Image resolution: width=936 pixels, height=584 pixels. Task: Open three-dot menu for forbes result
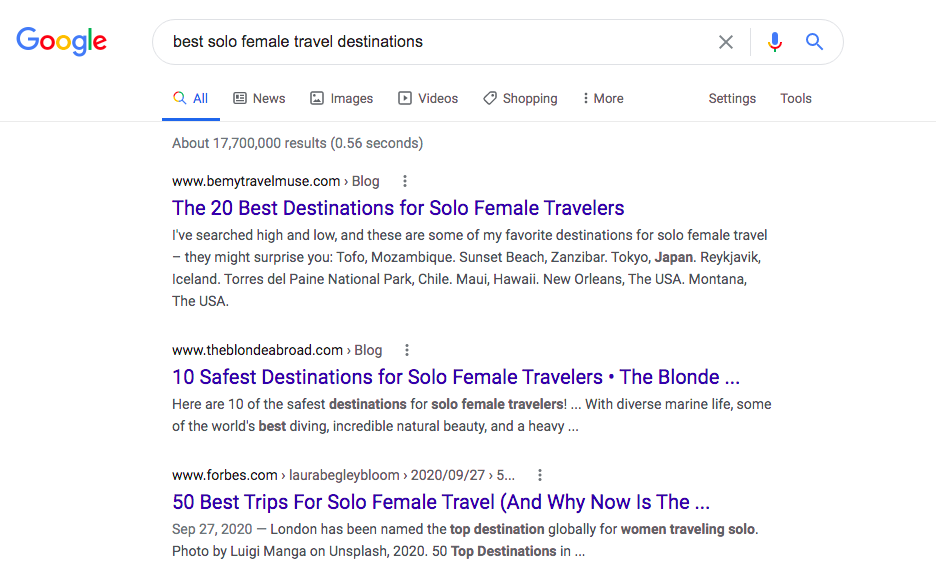pos(540,475)
